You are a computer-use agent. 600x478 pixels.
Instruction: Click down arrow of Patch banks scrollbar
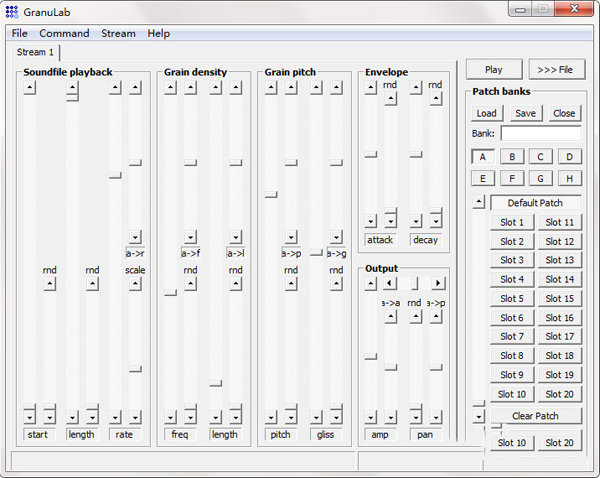click(x=478, y=416)
